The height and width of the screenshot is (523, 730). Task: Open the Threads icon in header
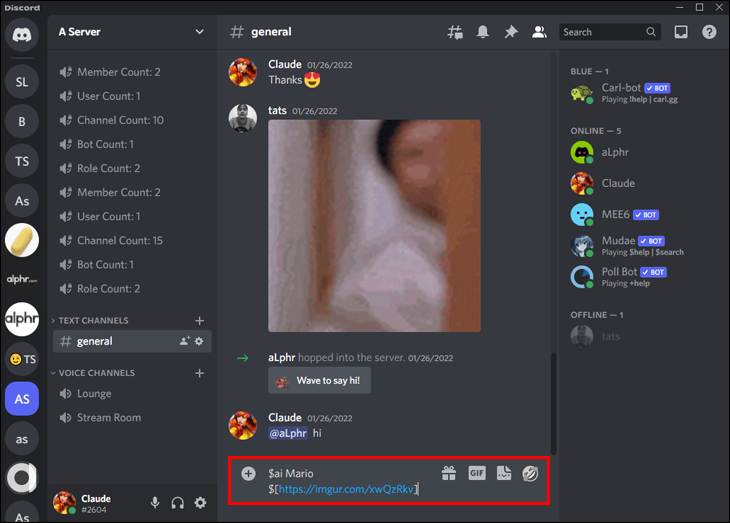pos(455,32)
